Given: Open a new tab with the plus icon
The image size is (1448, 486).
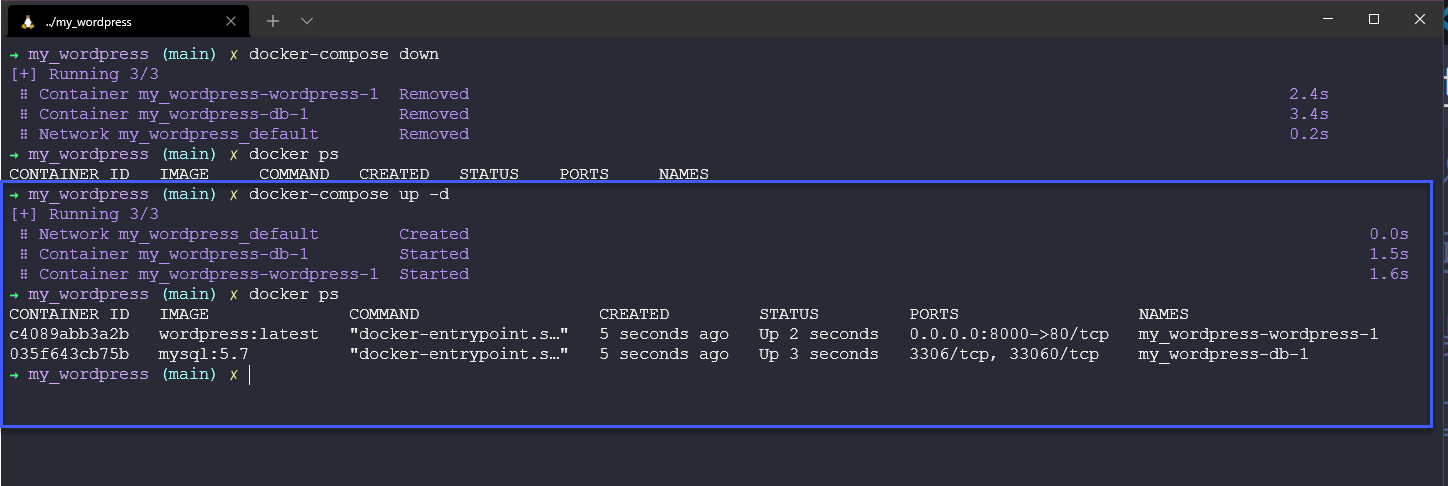Looking at the screenshot, I should point(273,20).
